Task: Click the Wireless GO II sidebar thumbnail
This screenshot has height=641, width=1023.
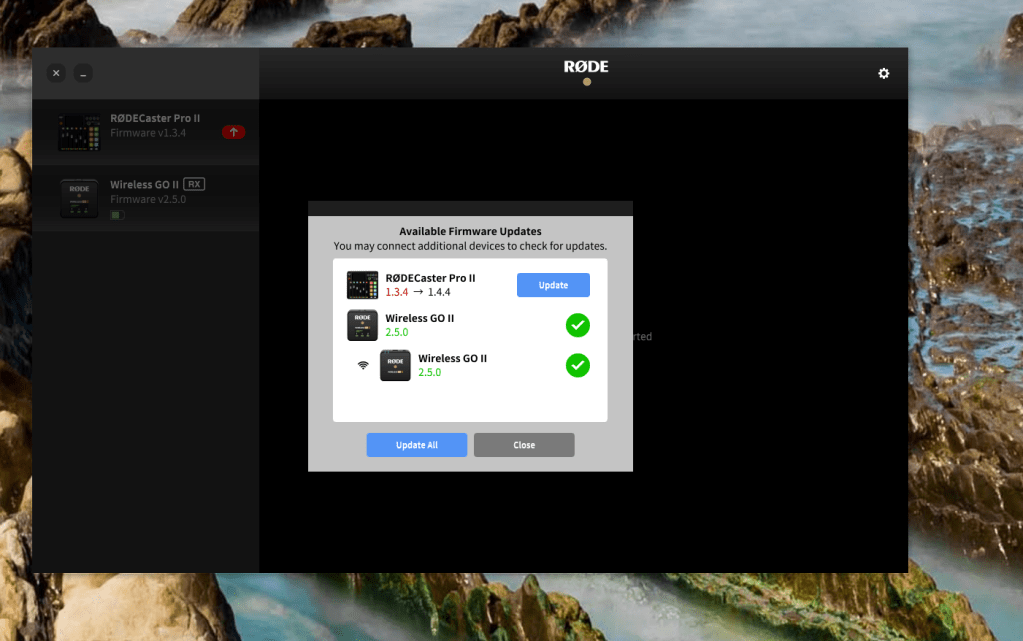Action: coord(79,198)
